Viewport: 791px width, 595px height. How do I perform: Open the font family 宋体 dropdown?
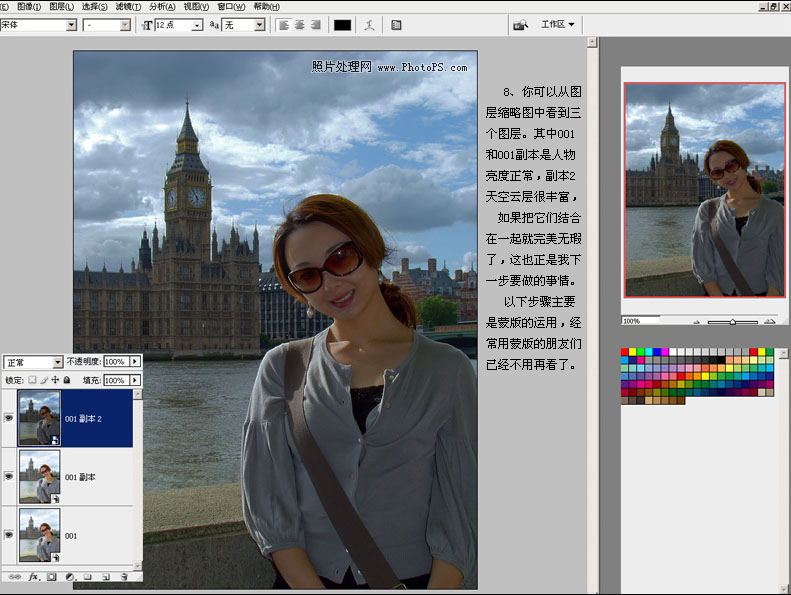71,25
